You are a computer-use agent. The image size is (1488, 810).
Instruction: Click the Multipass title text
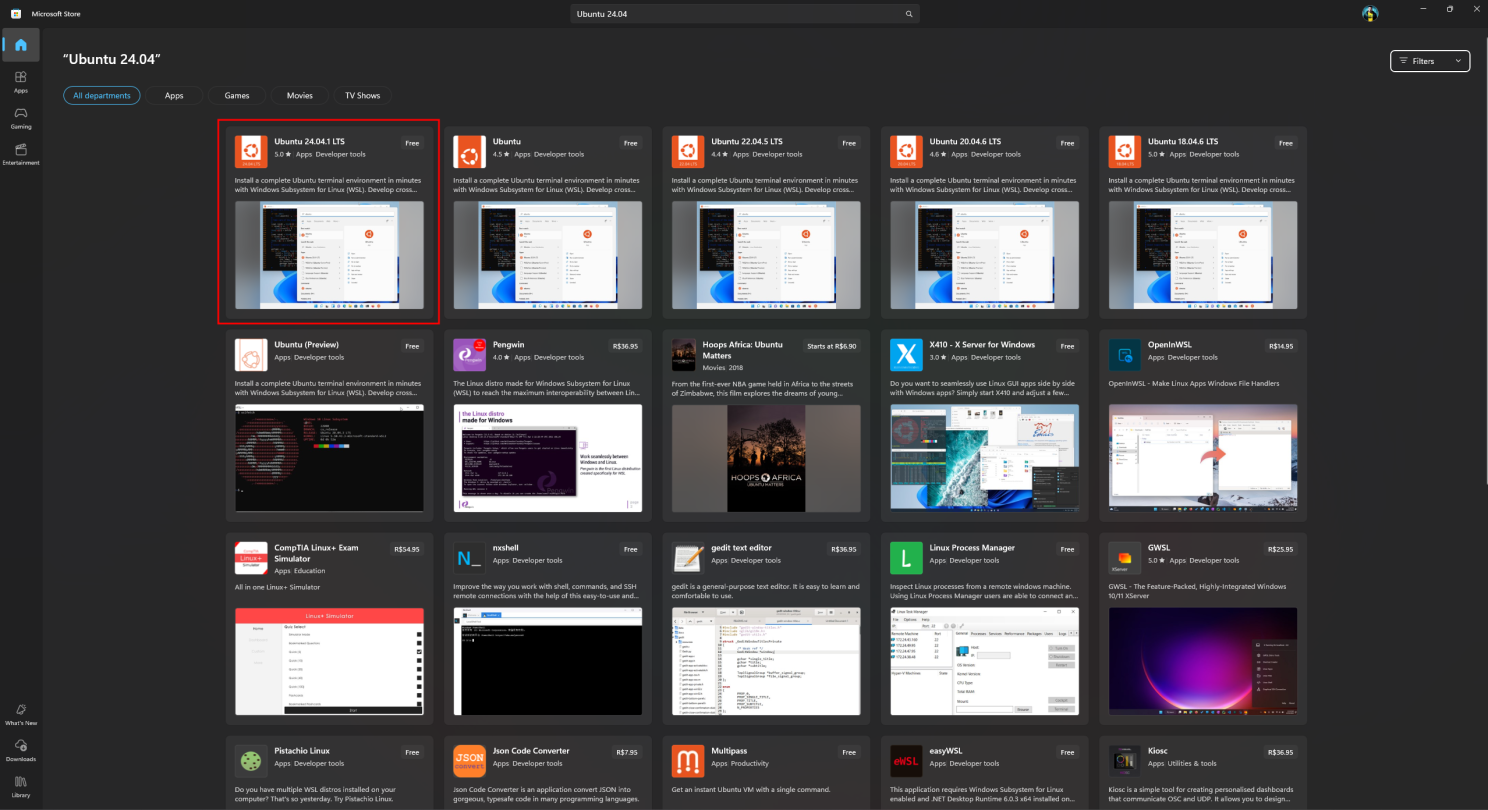tap(729, 751)
